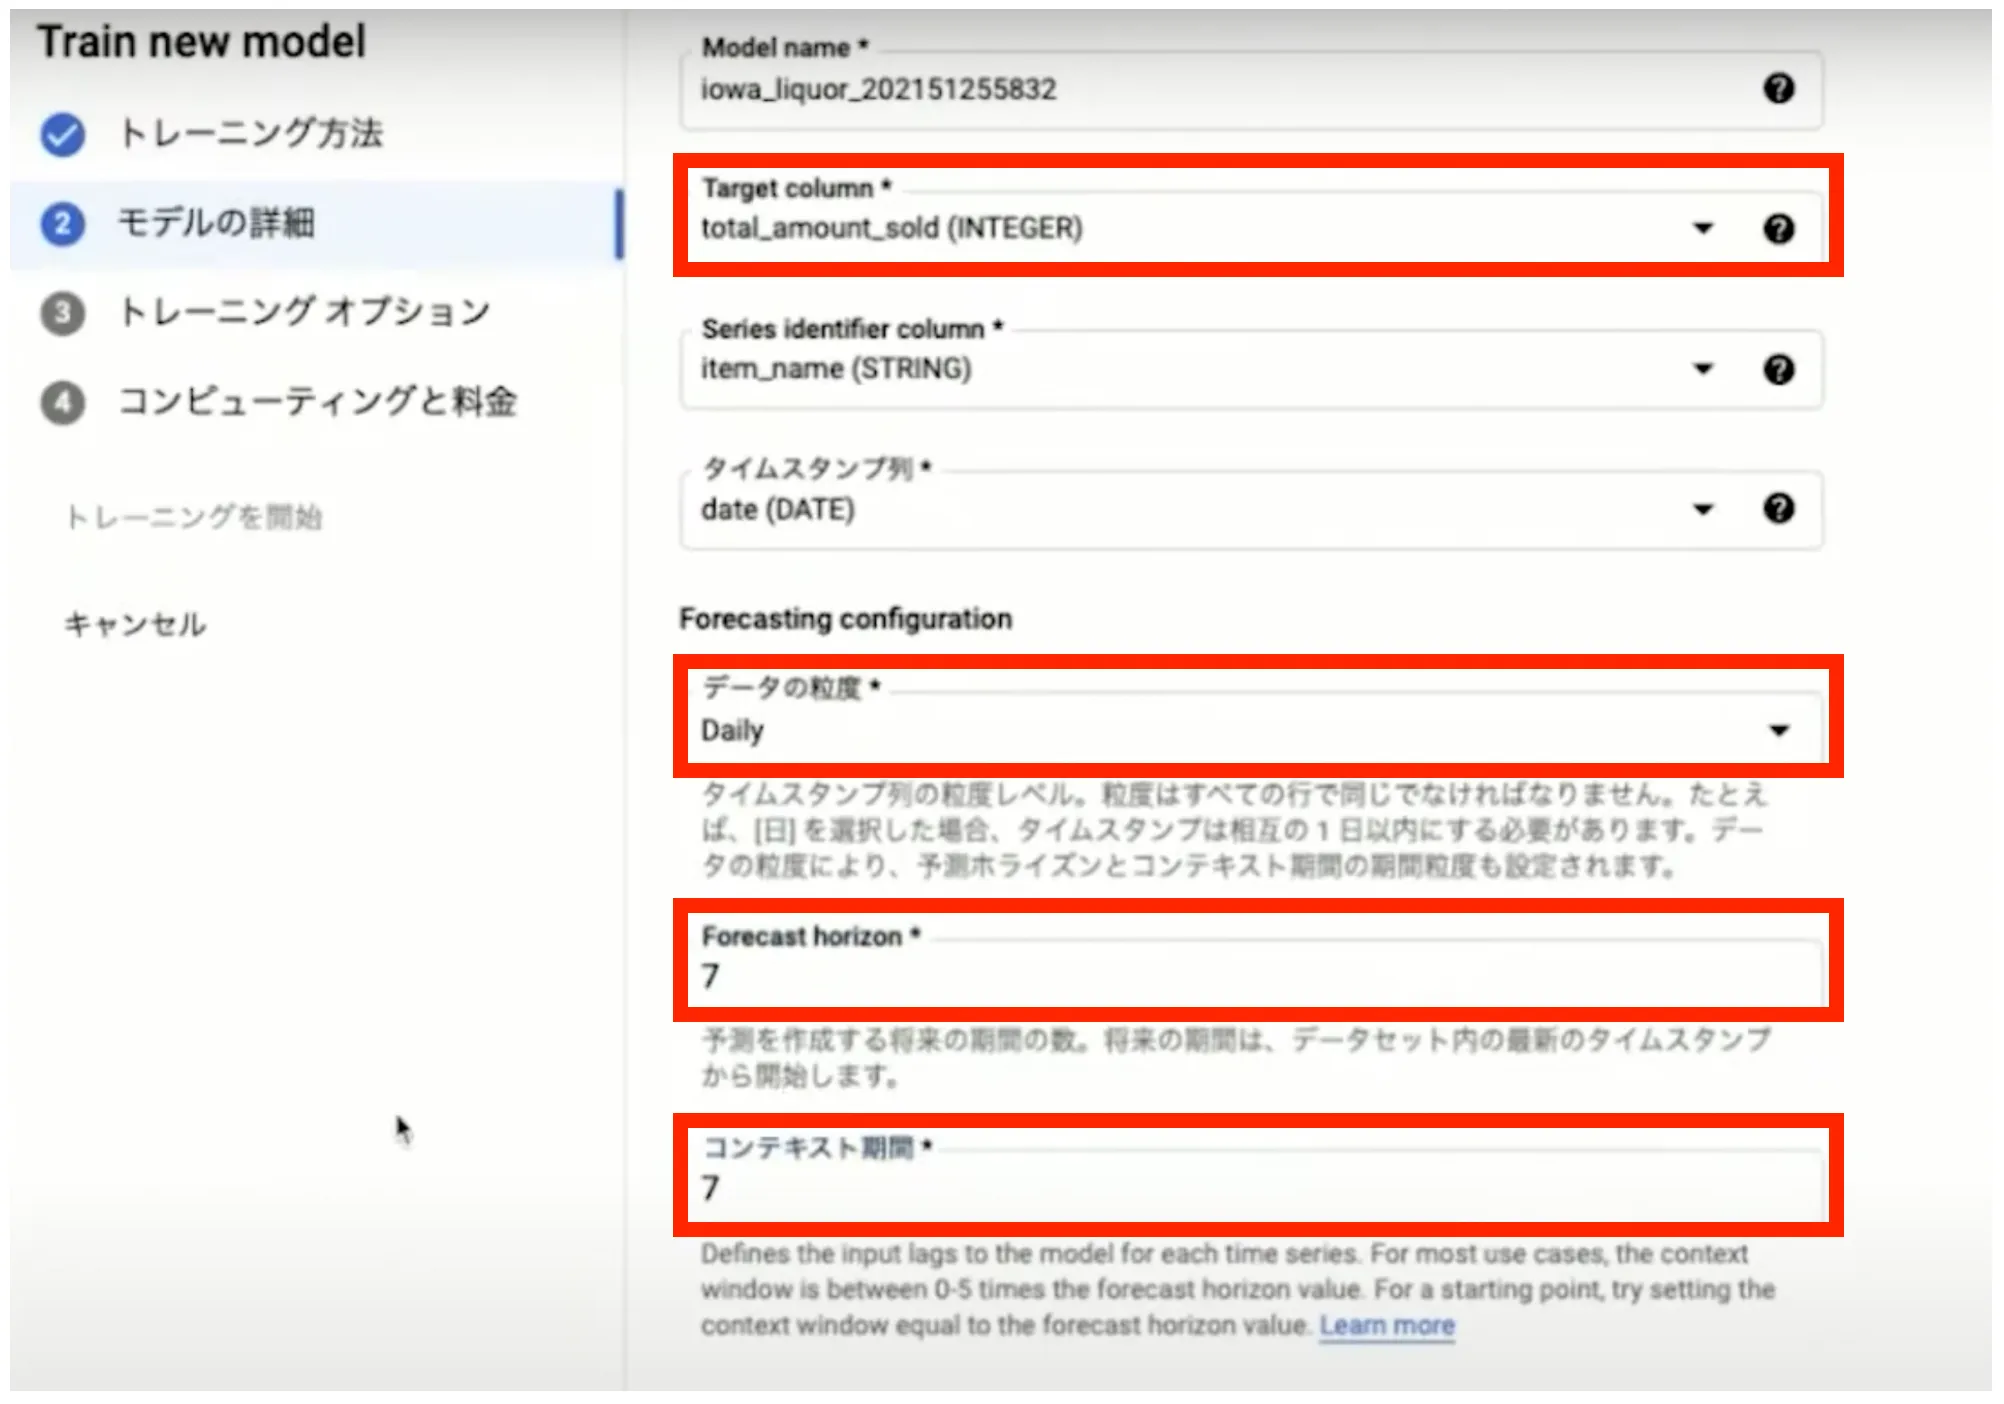Expand the データの粒度 dropdown arrow
Viewport: 2004px width, 1404px height.
(x=1778, y=730)
